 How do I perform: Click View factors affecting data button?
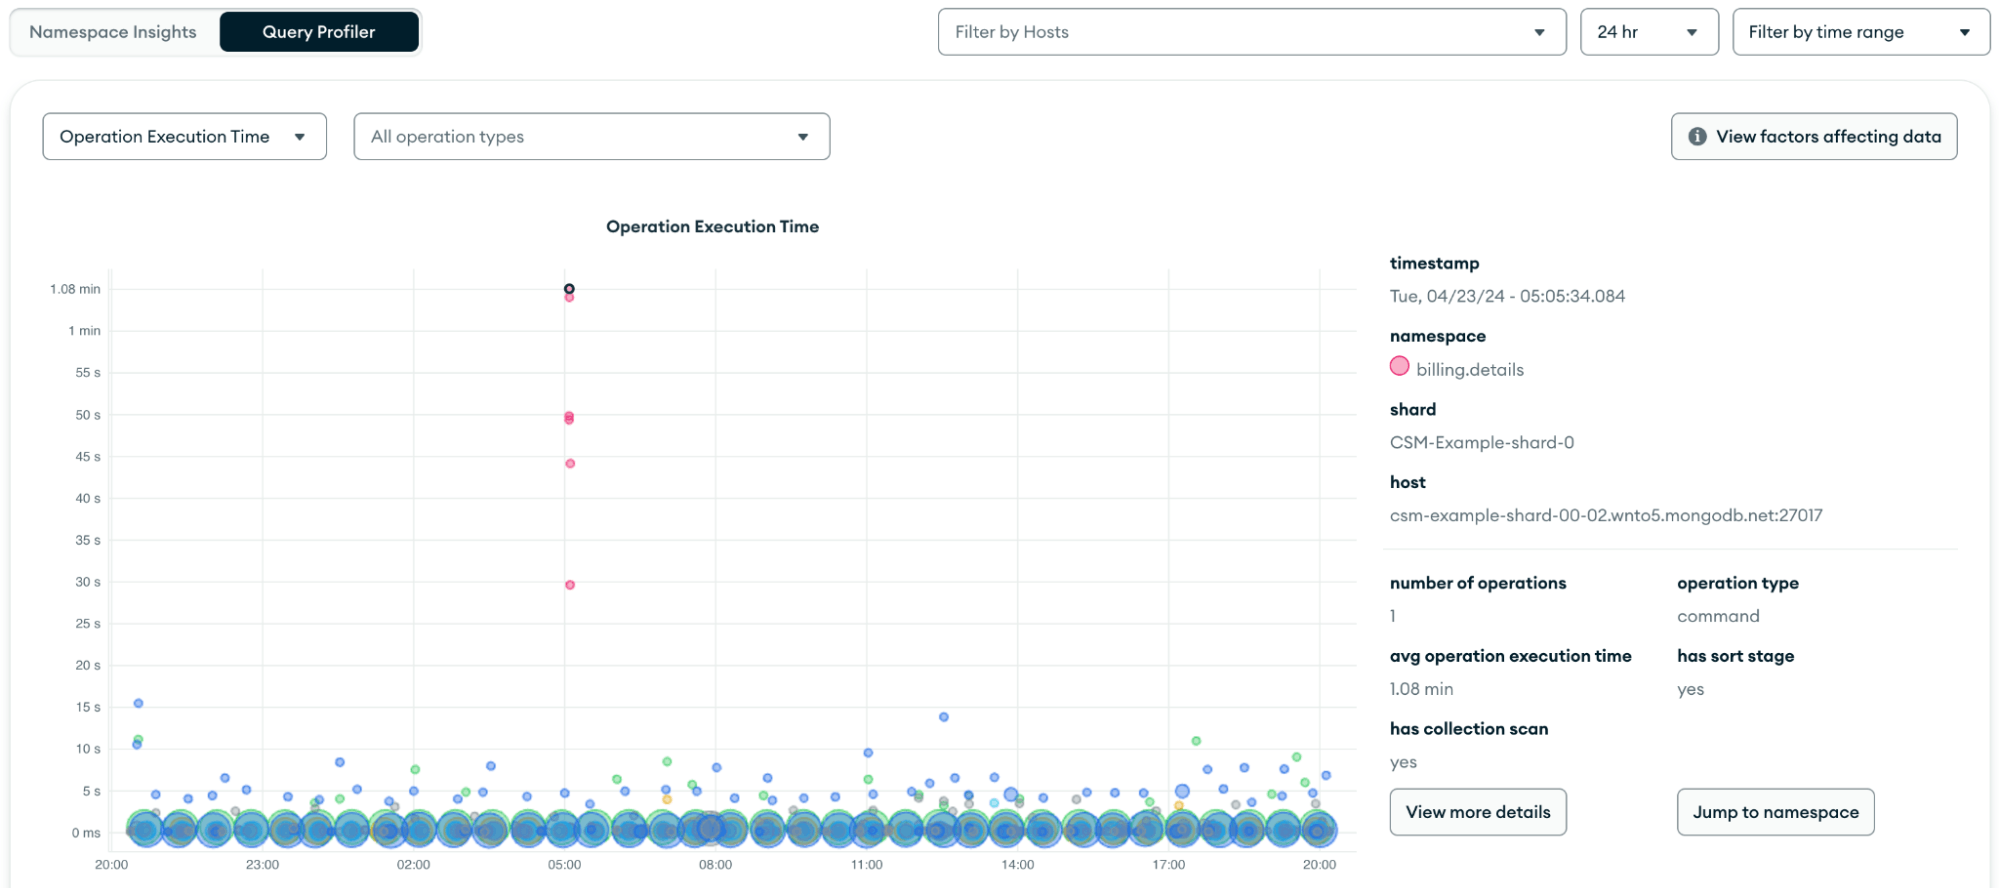[1814, 137]
